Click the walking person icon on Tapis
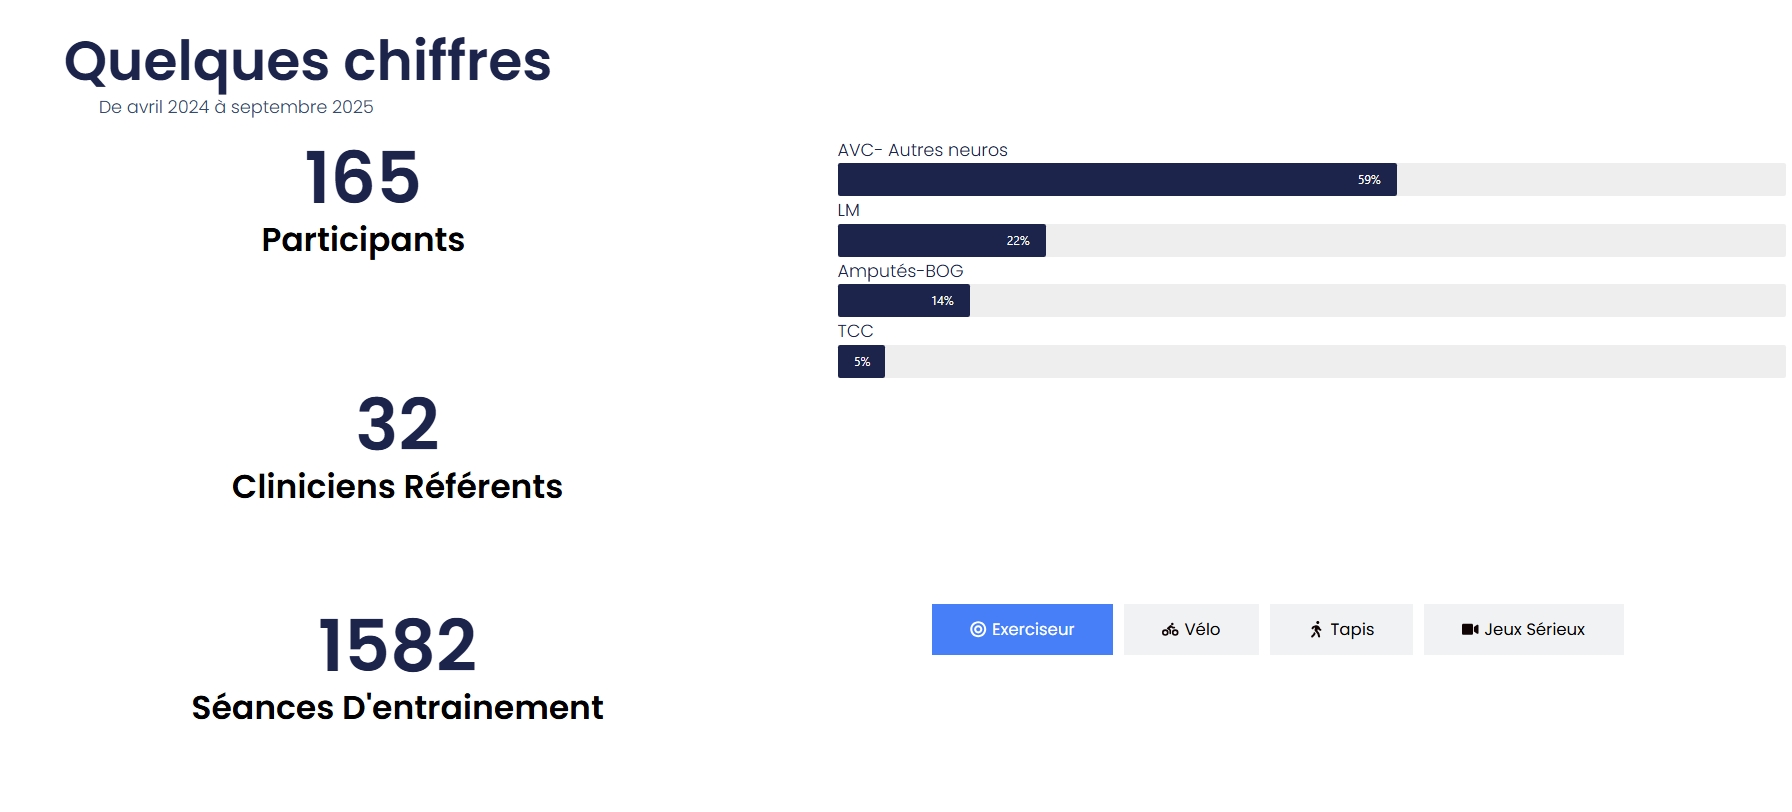The height and width of the screenshot is (812, 1792). [x=1316, y=630]
